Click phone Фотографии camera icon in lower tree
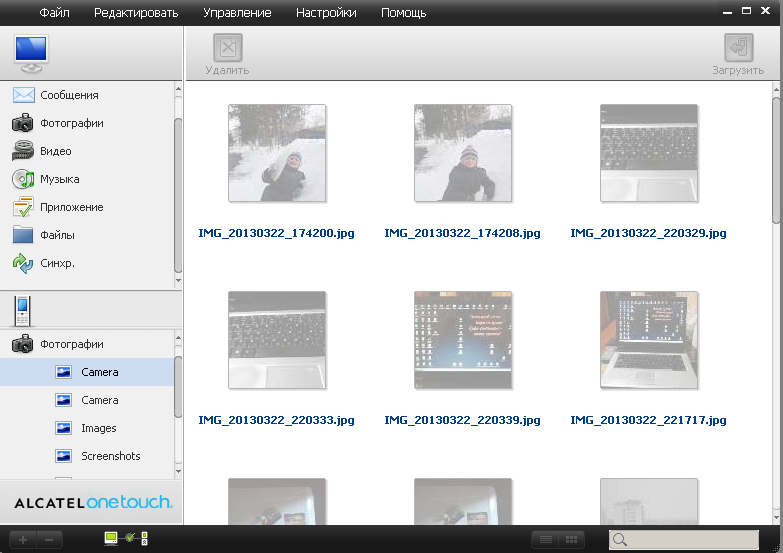 click(22, 344)
